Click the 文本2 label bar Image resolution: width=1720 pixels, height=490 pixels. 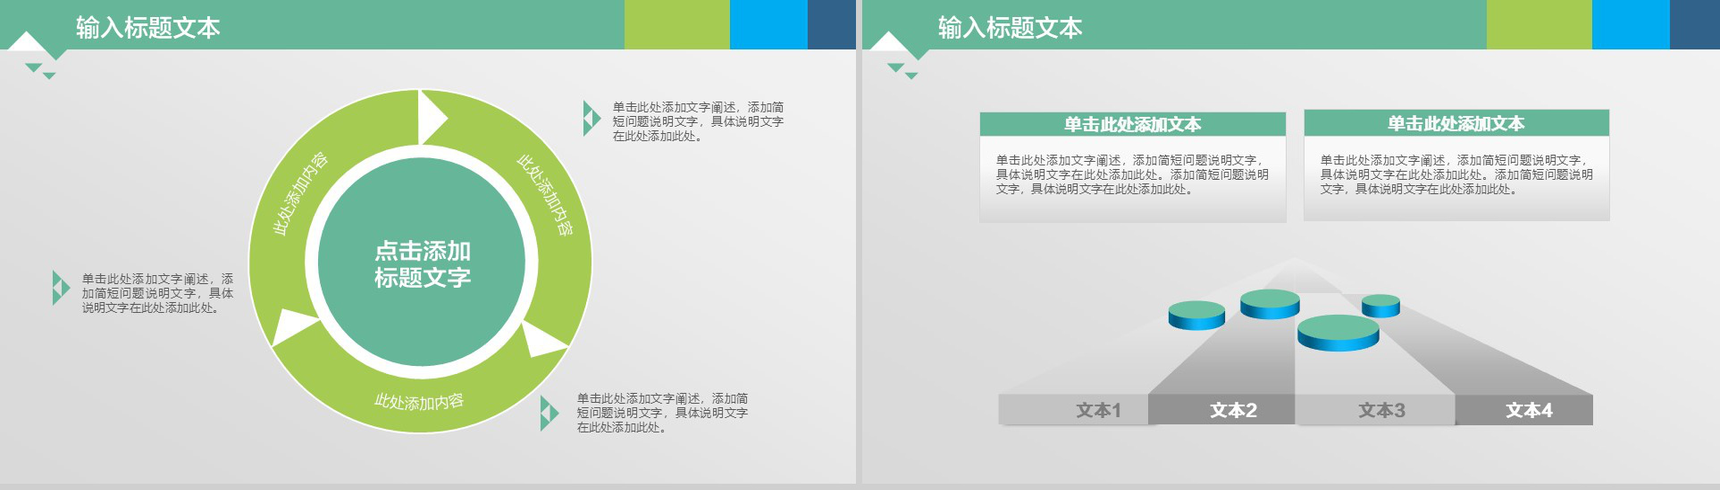1222,410
